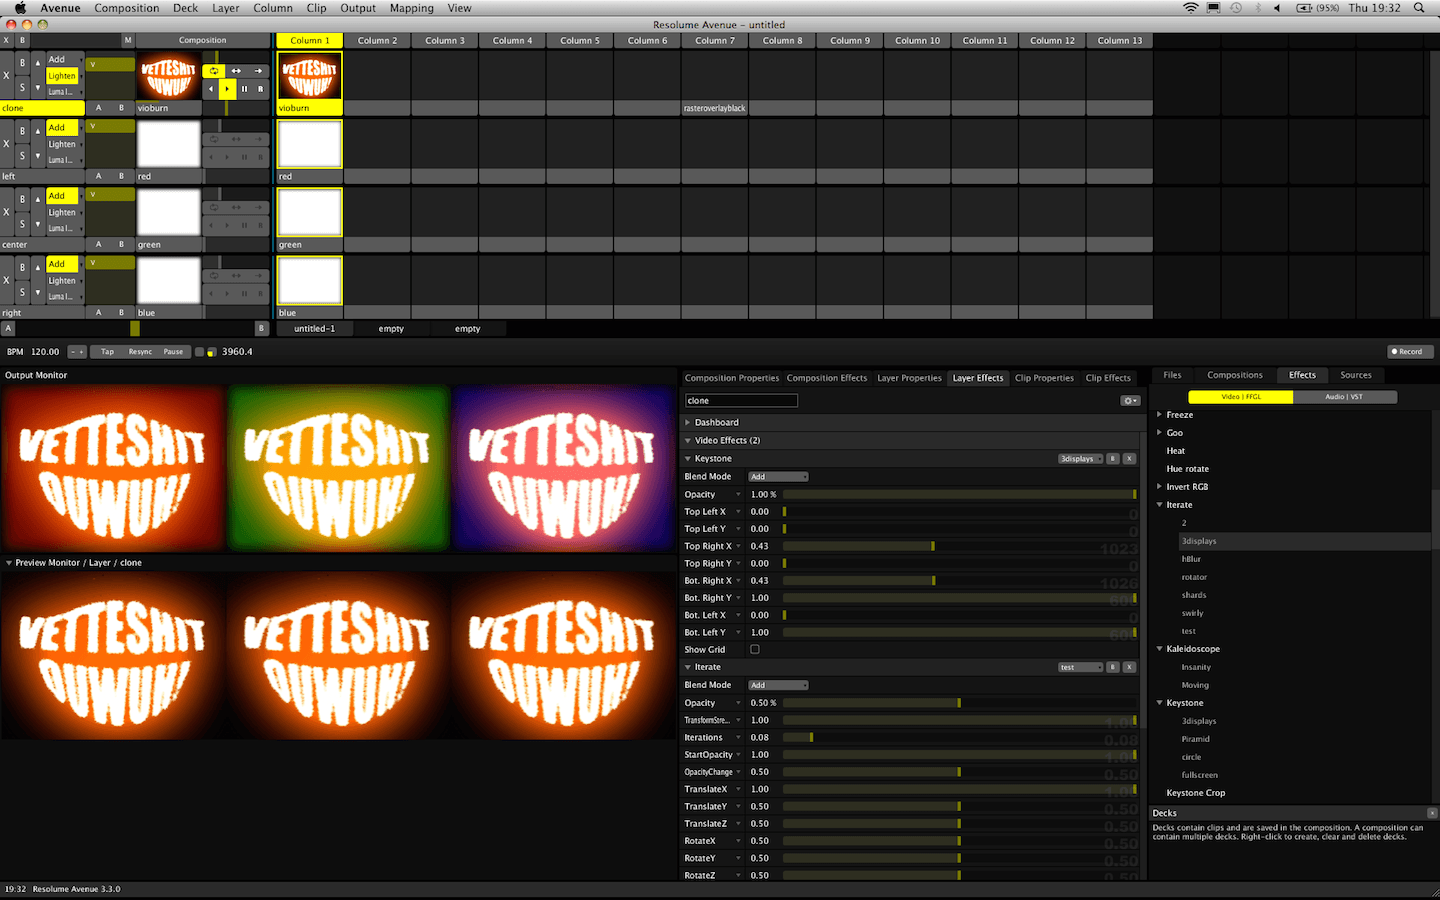Enable loop playback on clone layer transport
The image size is (1440, 900).
(214, 71)
